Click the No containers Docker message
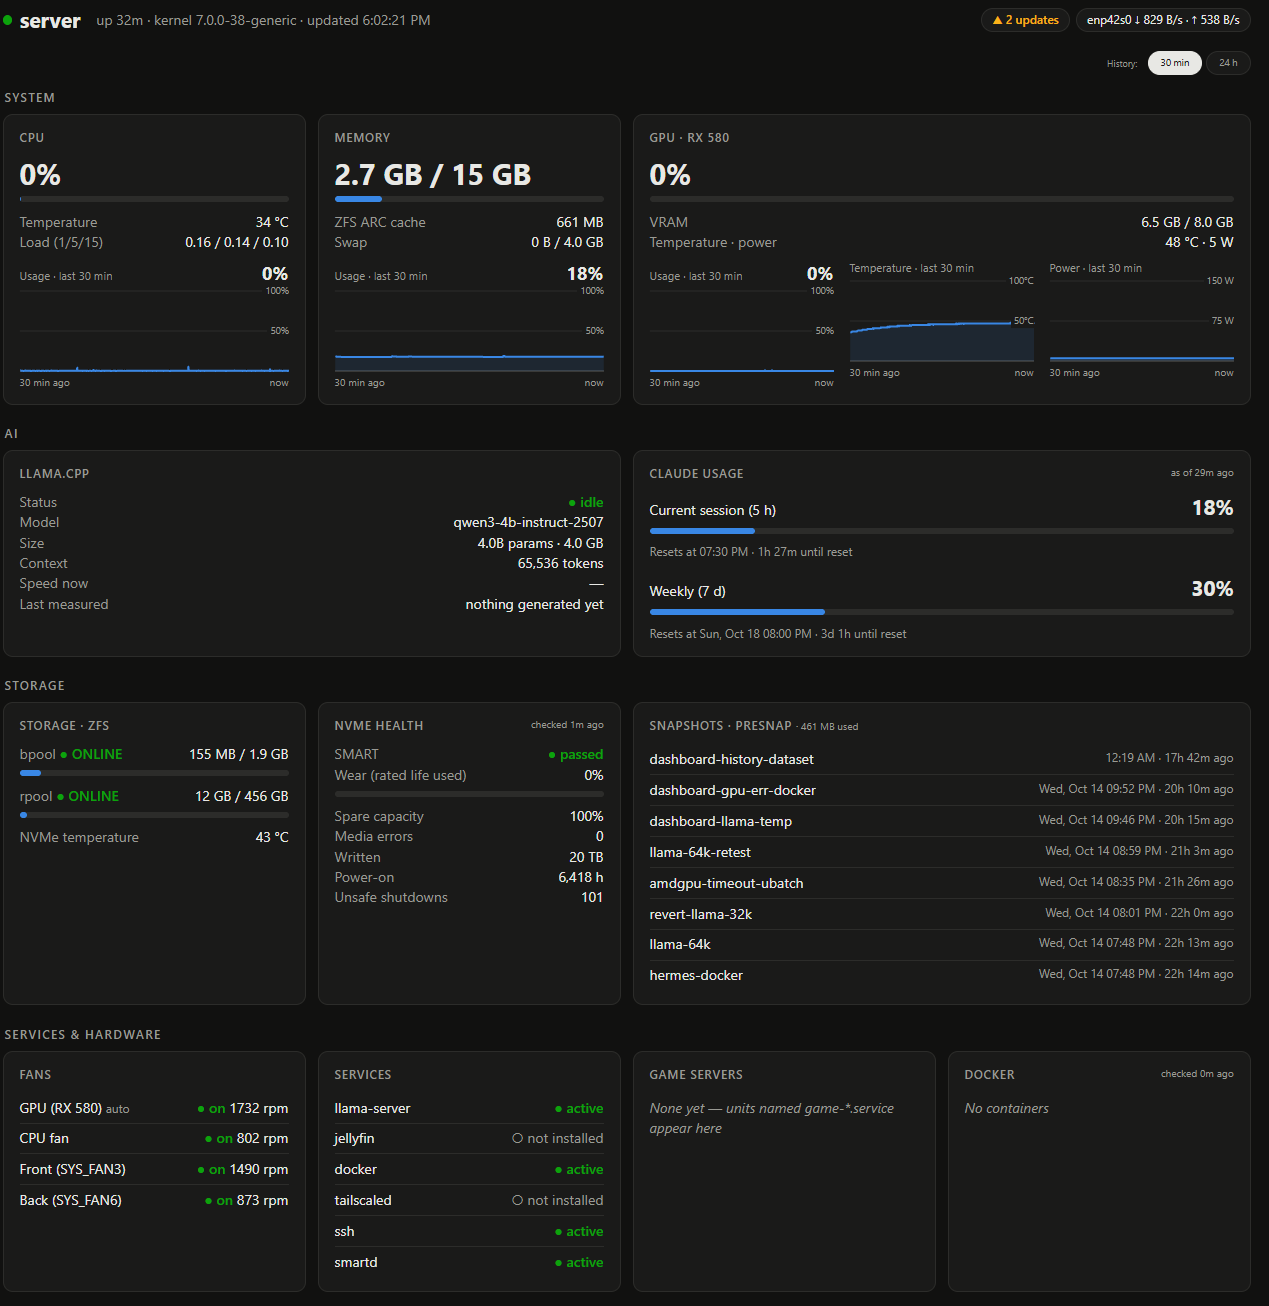Viewport: 1269px width, 1306px height. tap(1007, 1109)
